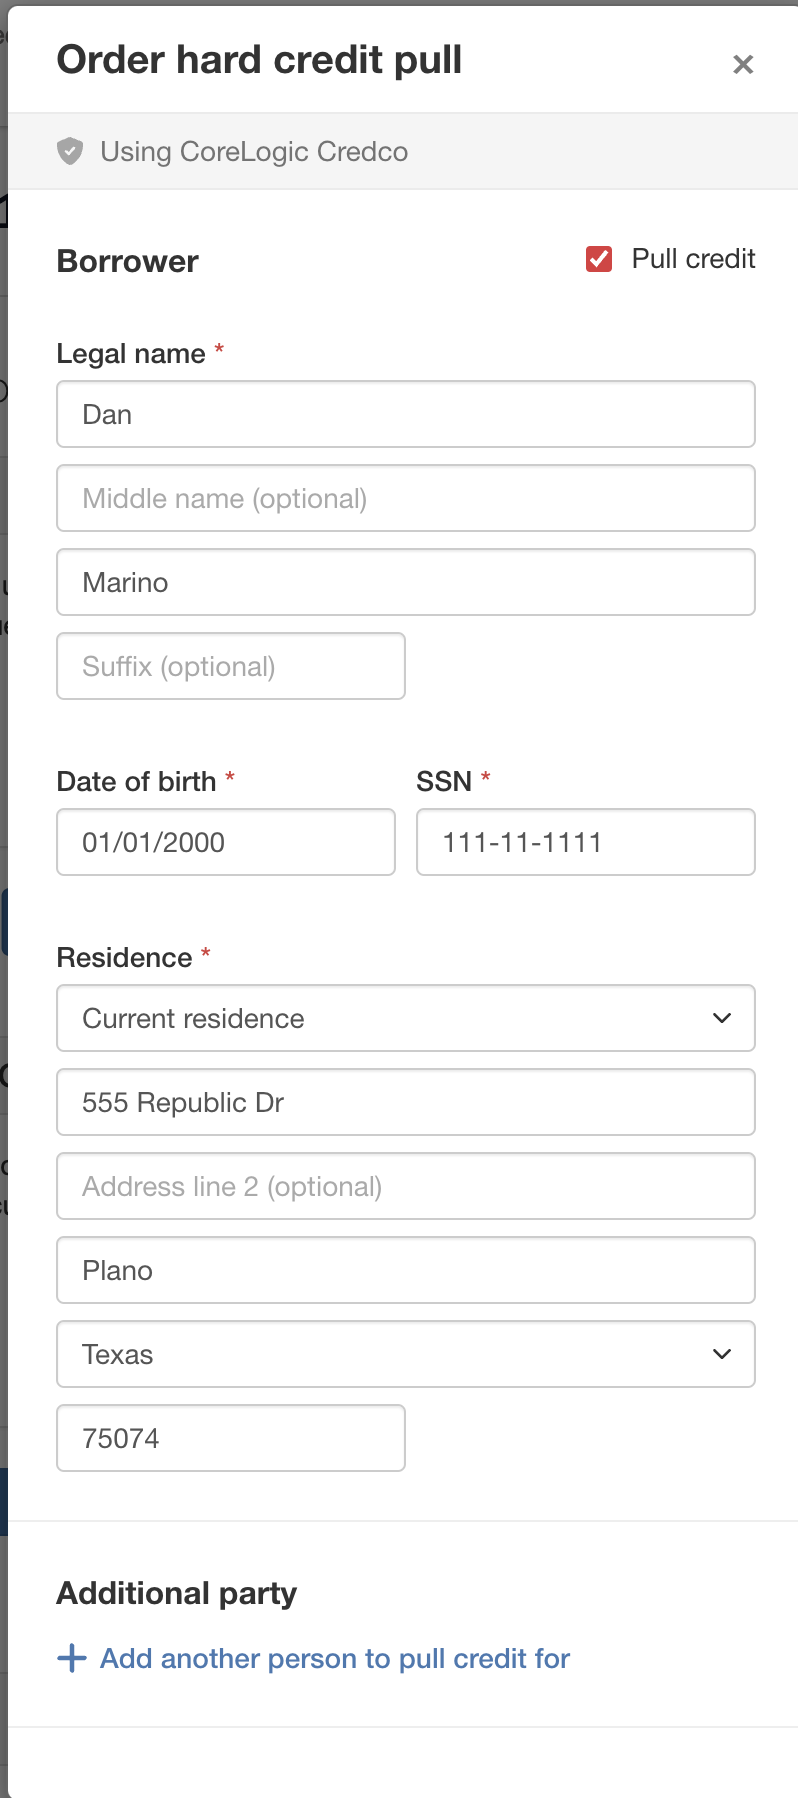
Task: Click the Address line 2 field
Action: point(405,1186)
